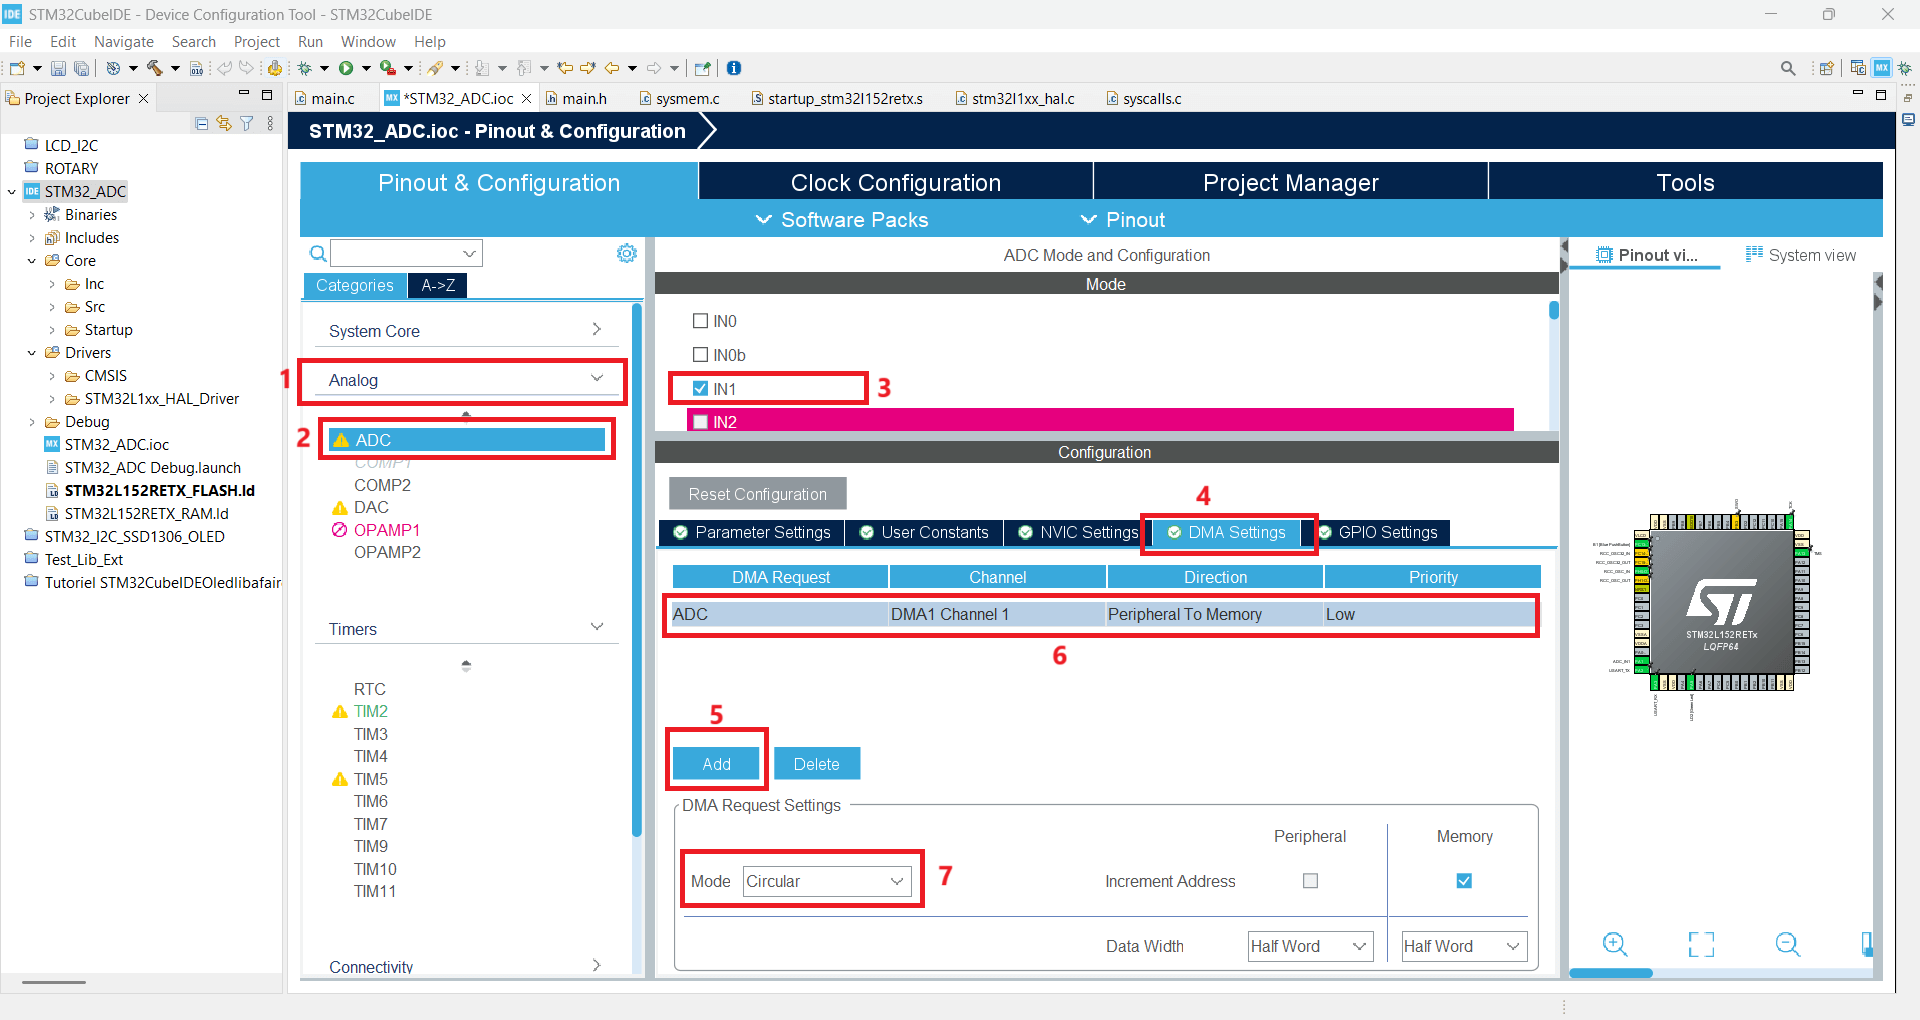Click the Delete DMA request button

click(817, 764)
